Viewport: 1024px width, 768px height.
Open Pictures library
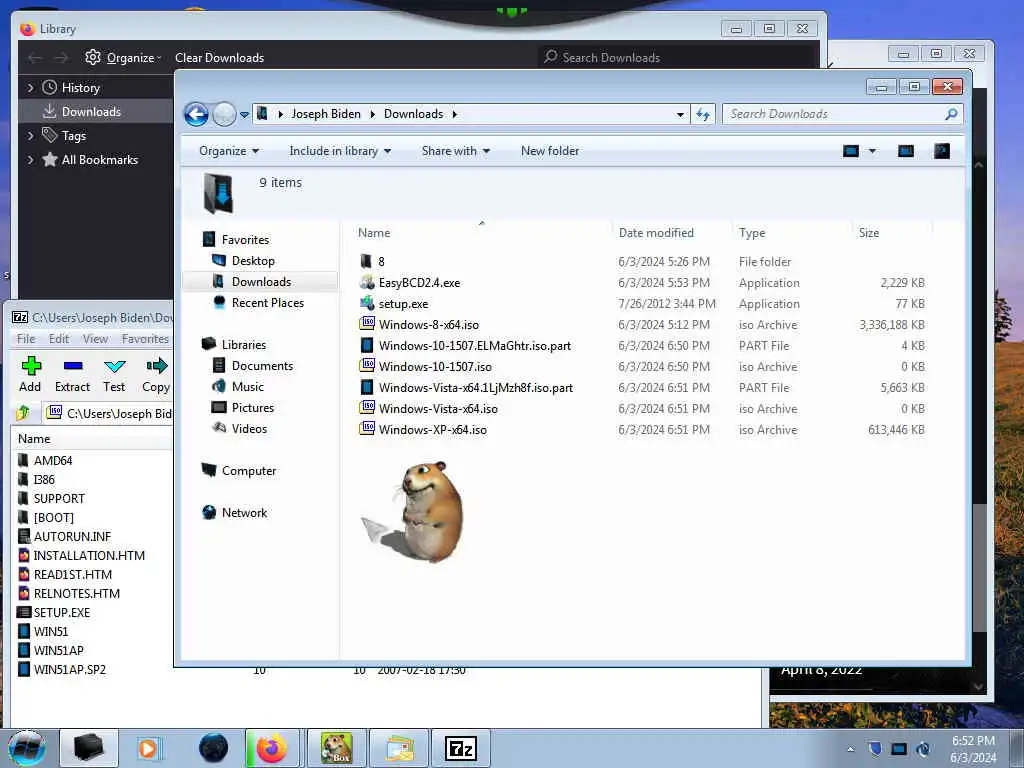tap(252, 408)
